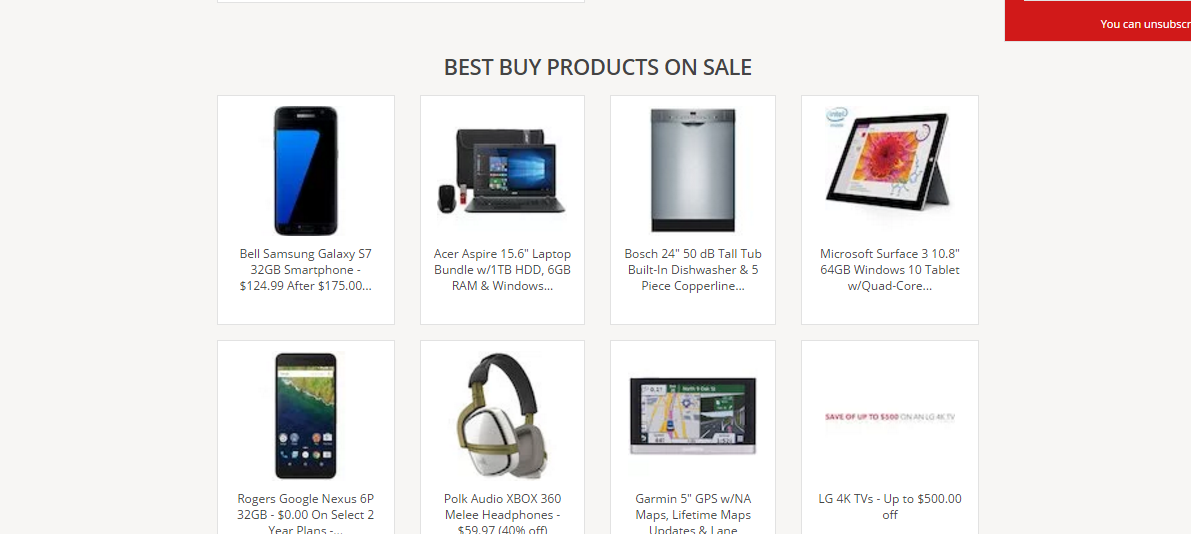Click the Google Nexus 6P phone image

[x=305, y=416]
